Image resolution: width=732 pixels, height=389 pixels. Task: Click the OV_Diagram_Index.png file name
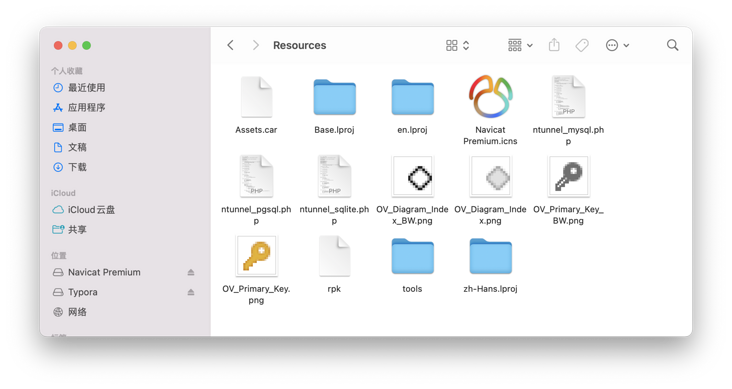point(490,215)
